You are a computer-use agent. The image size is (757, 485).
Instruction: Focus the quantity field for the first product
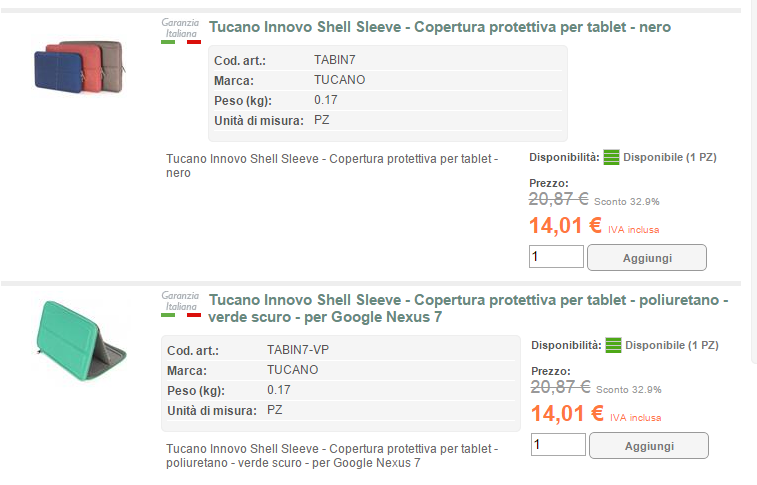(556, 257)
